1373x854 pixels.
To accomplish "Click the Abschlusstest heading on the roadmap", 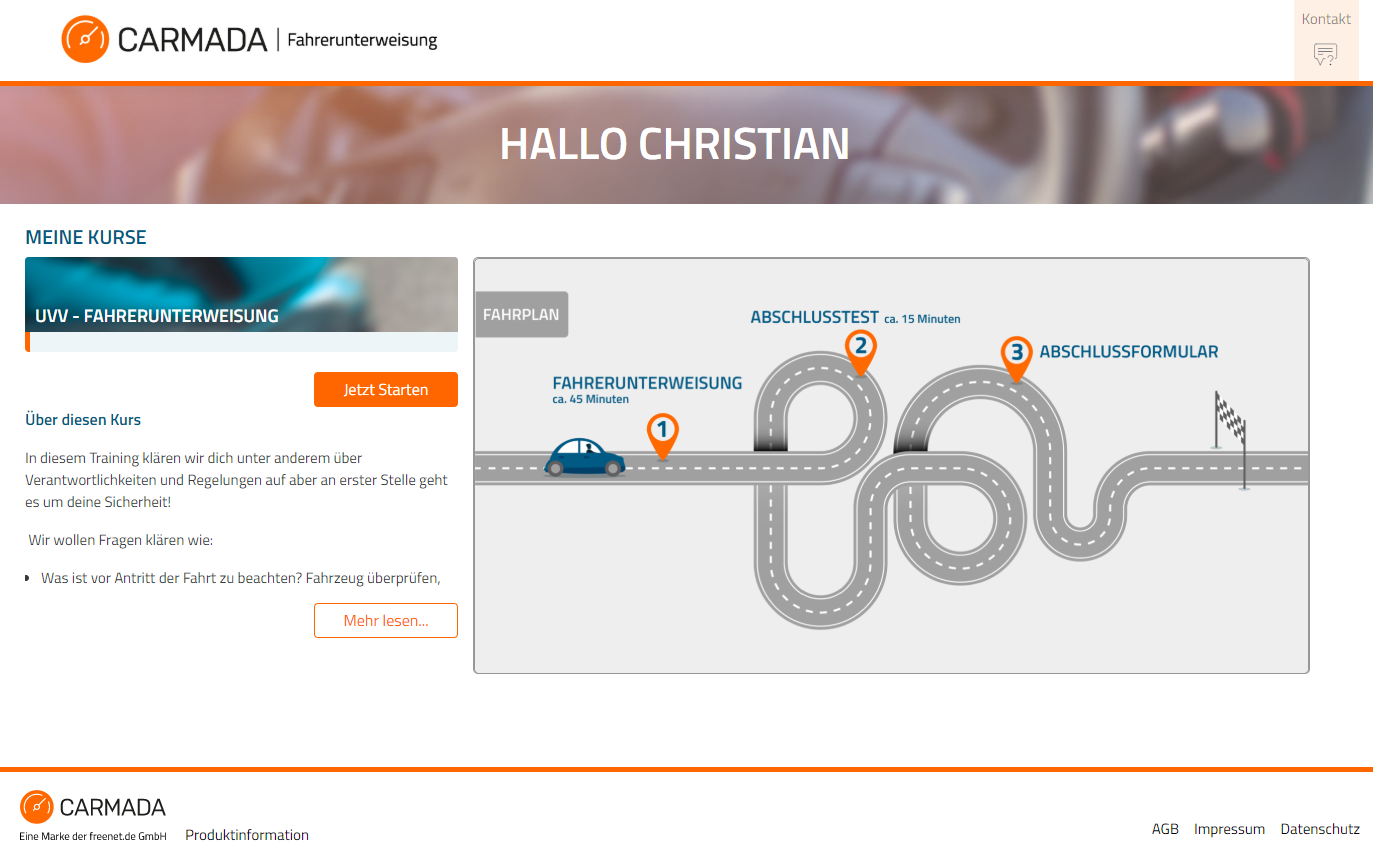I will pos(813,317).
